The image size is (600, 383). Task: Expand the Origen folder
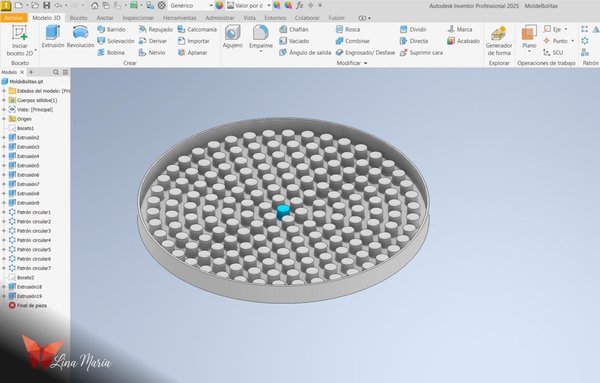[4, 119]
